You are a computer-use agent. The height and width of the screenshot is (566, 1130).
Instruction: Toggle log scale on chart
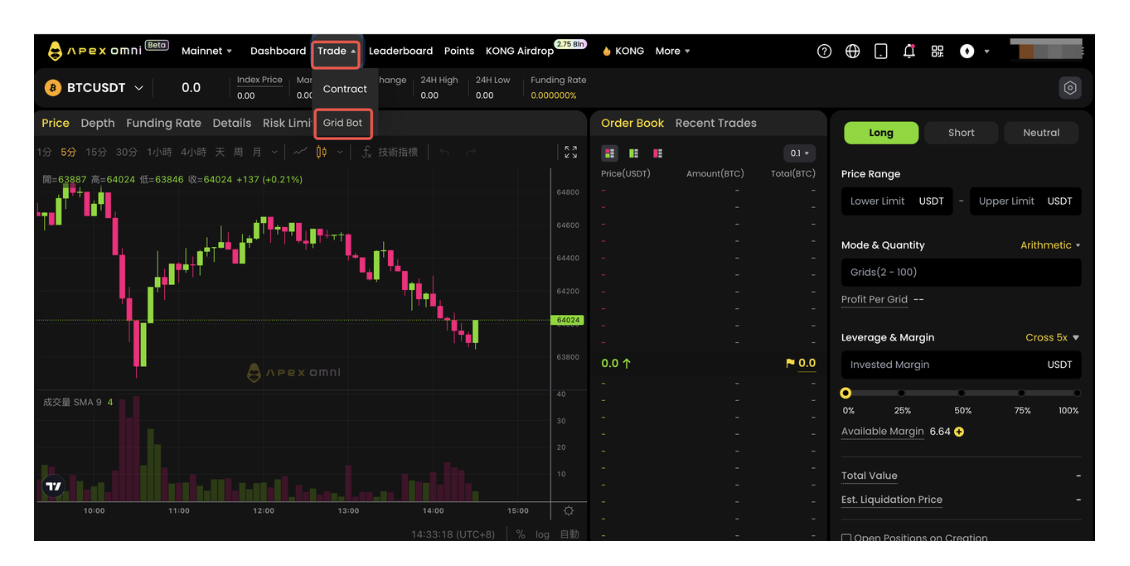click(543, 534)
